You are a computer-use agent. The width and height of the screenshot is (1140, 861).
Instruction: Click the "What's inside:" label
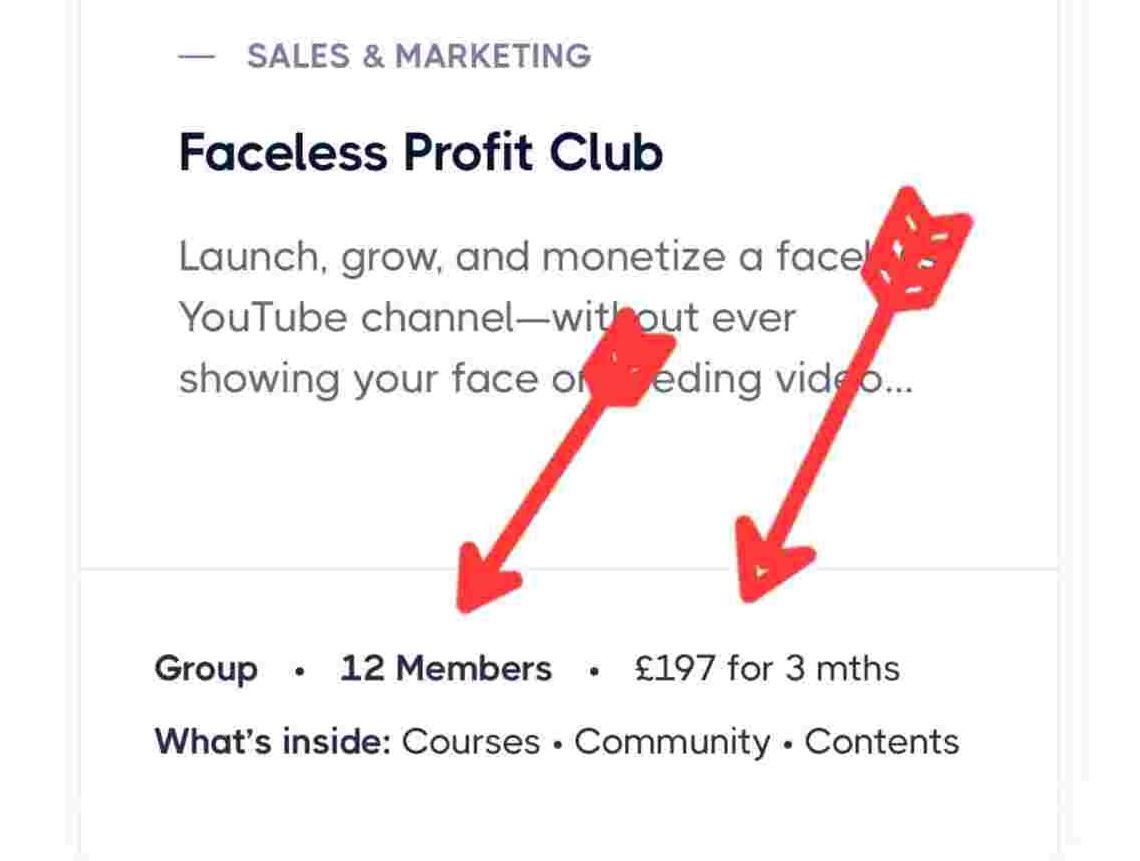[x=272, y=742]
